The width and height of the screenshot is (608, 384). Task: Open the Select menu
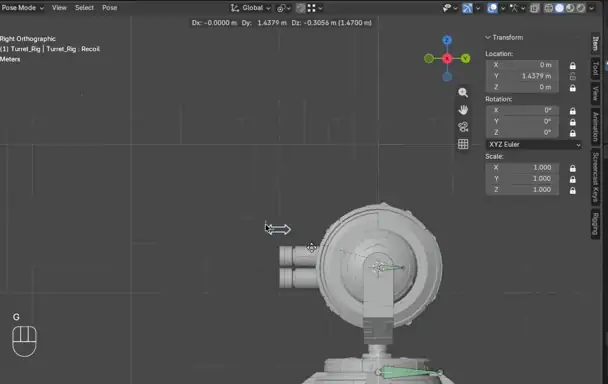[84, 8]
